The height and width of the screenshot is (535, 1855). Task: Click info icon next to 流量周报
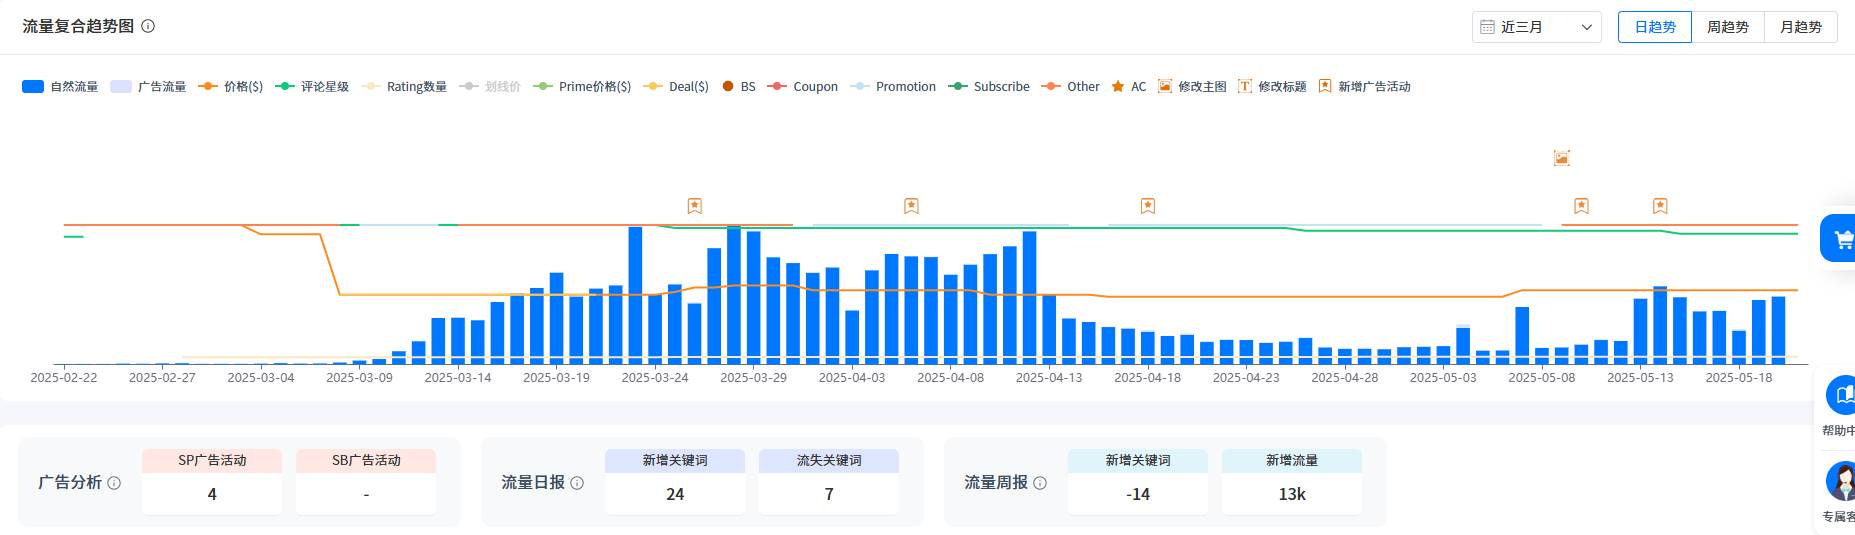(x=1040, y=483)
